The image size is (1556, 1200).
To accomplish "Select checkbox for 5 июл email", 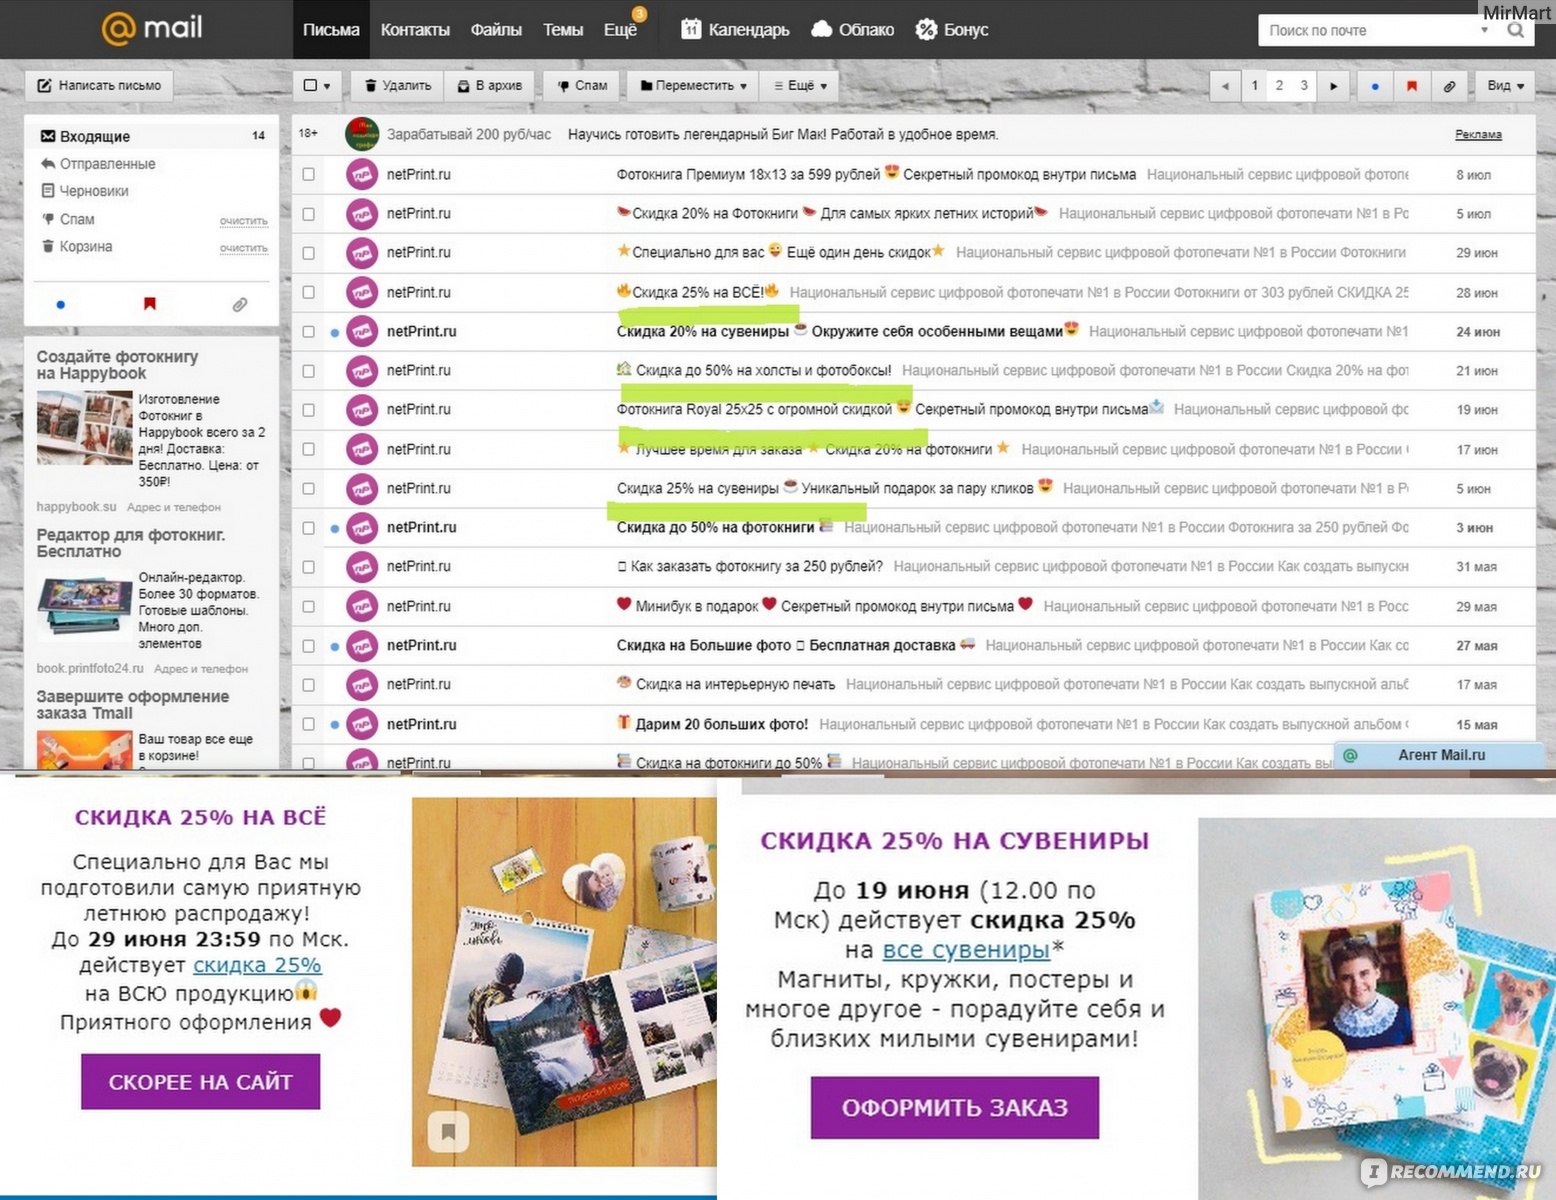I will 309,213.
